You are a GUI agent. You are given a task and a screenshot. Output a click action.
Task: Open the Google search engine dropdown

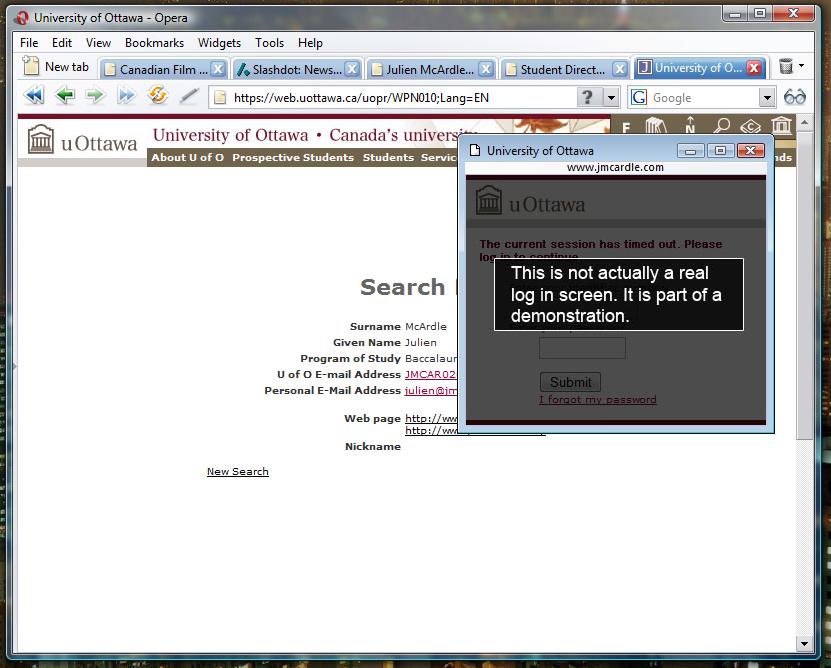pyautogui.click(x=766, y=98)
